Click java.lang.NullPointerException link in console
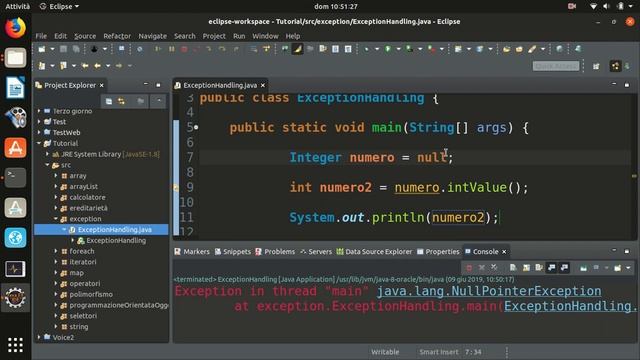This screenshot has width=640, height=360. (489, 291)
